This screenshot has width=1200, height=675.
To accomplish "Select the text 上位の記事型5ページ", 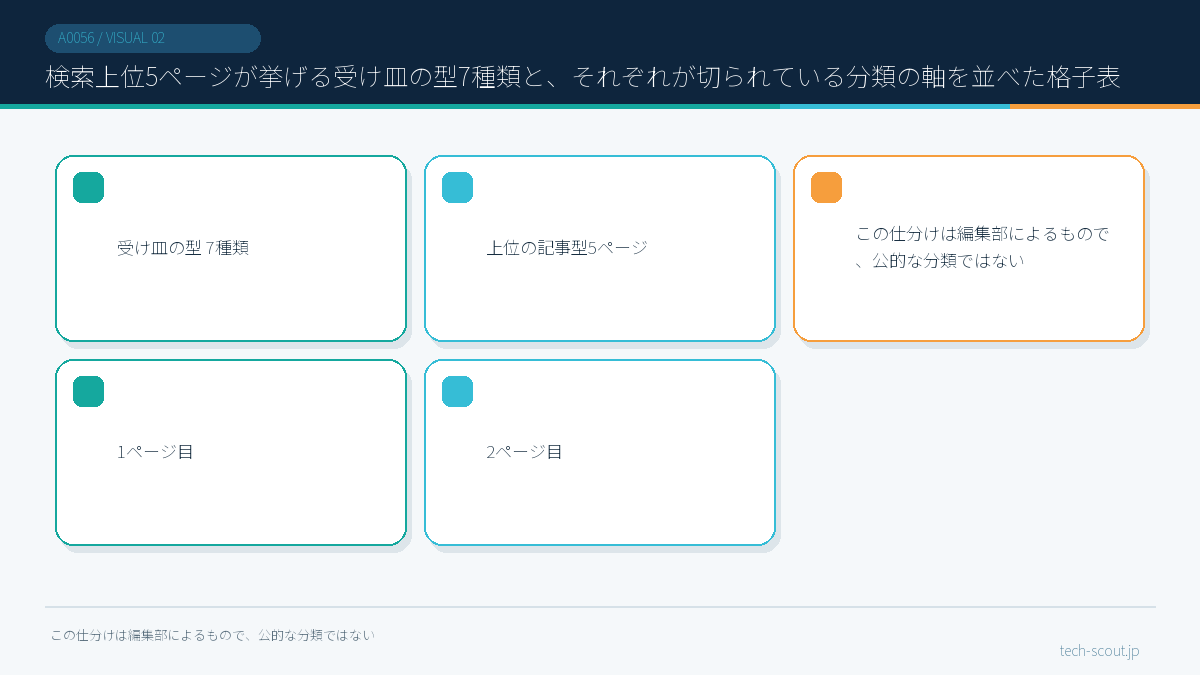I will [567, 248].
